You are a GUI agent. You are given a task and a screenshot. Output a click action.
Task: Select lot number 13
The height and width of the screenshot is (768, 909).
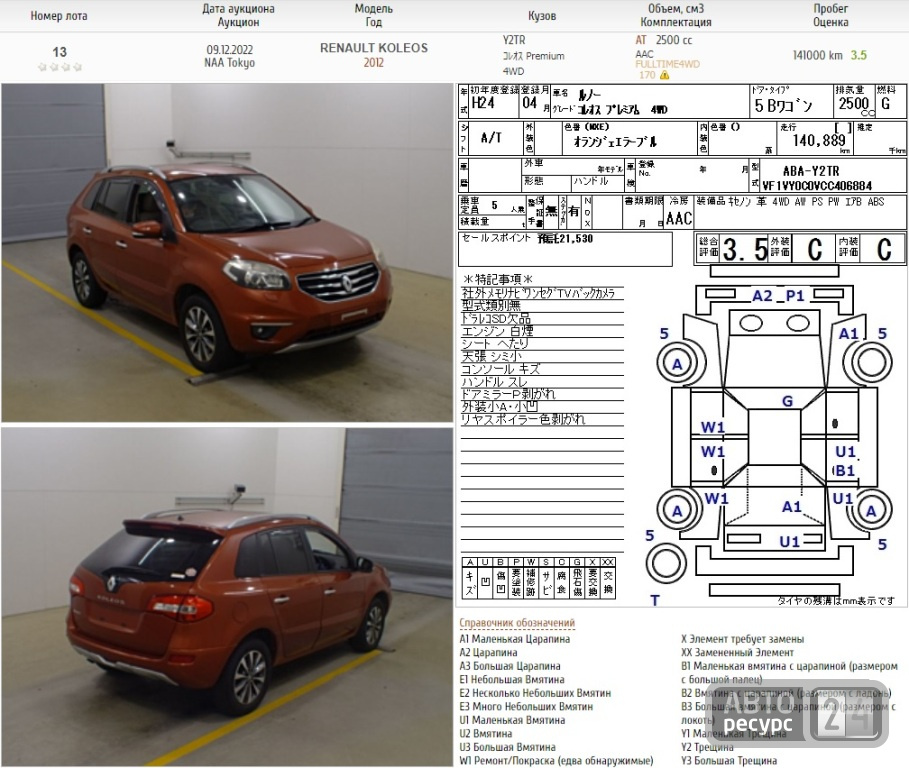(x=60, y=52)
